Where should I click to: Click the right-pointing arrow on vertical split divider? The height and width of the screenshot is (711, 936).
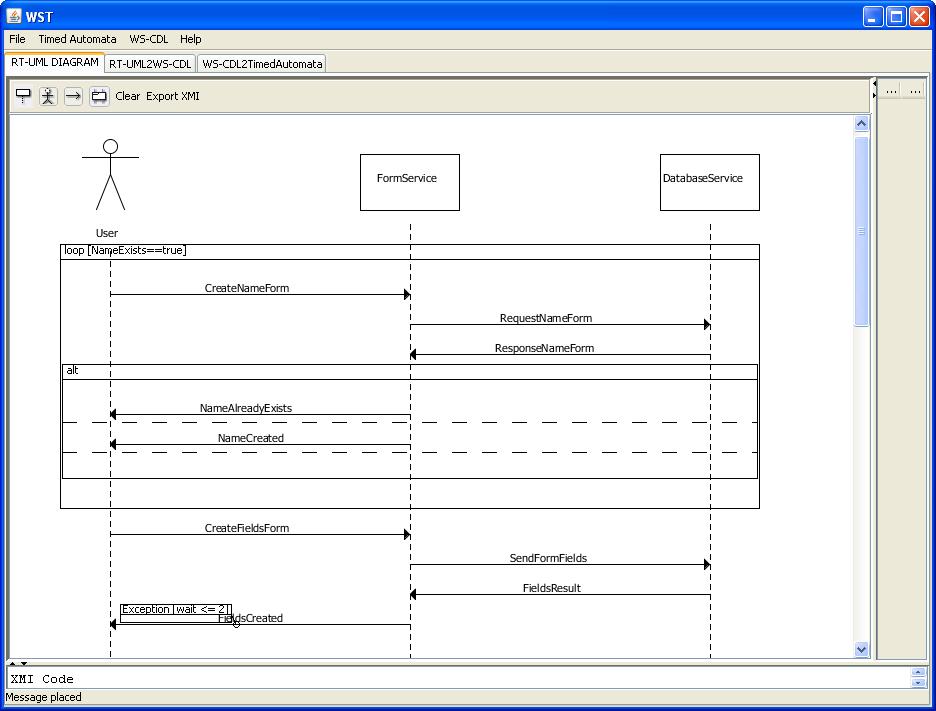(x=874, y=95)
